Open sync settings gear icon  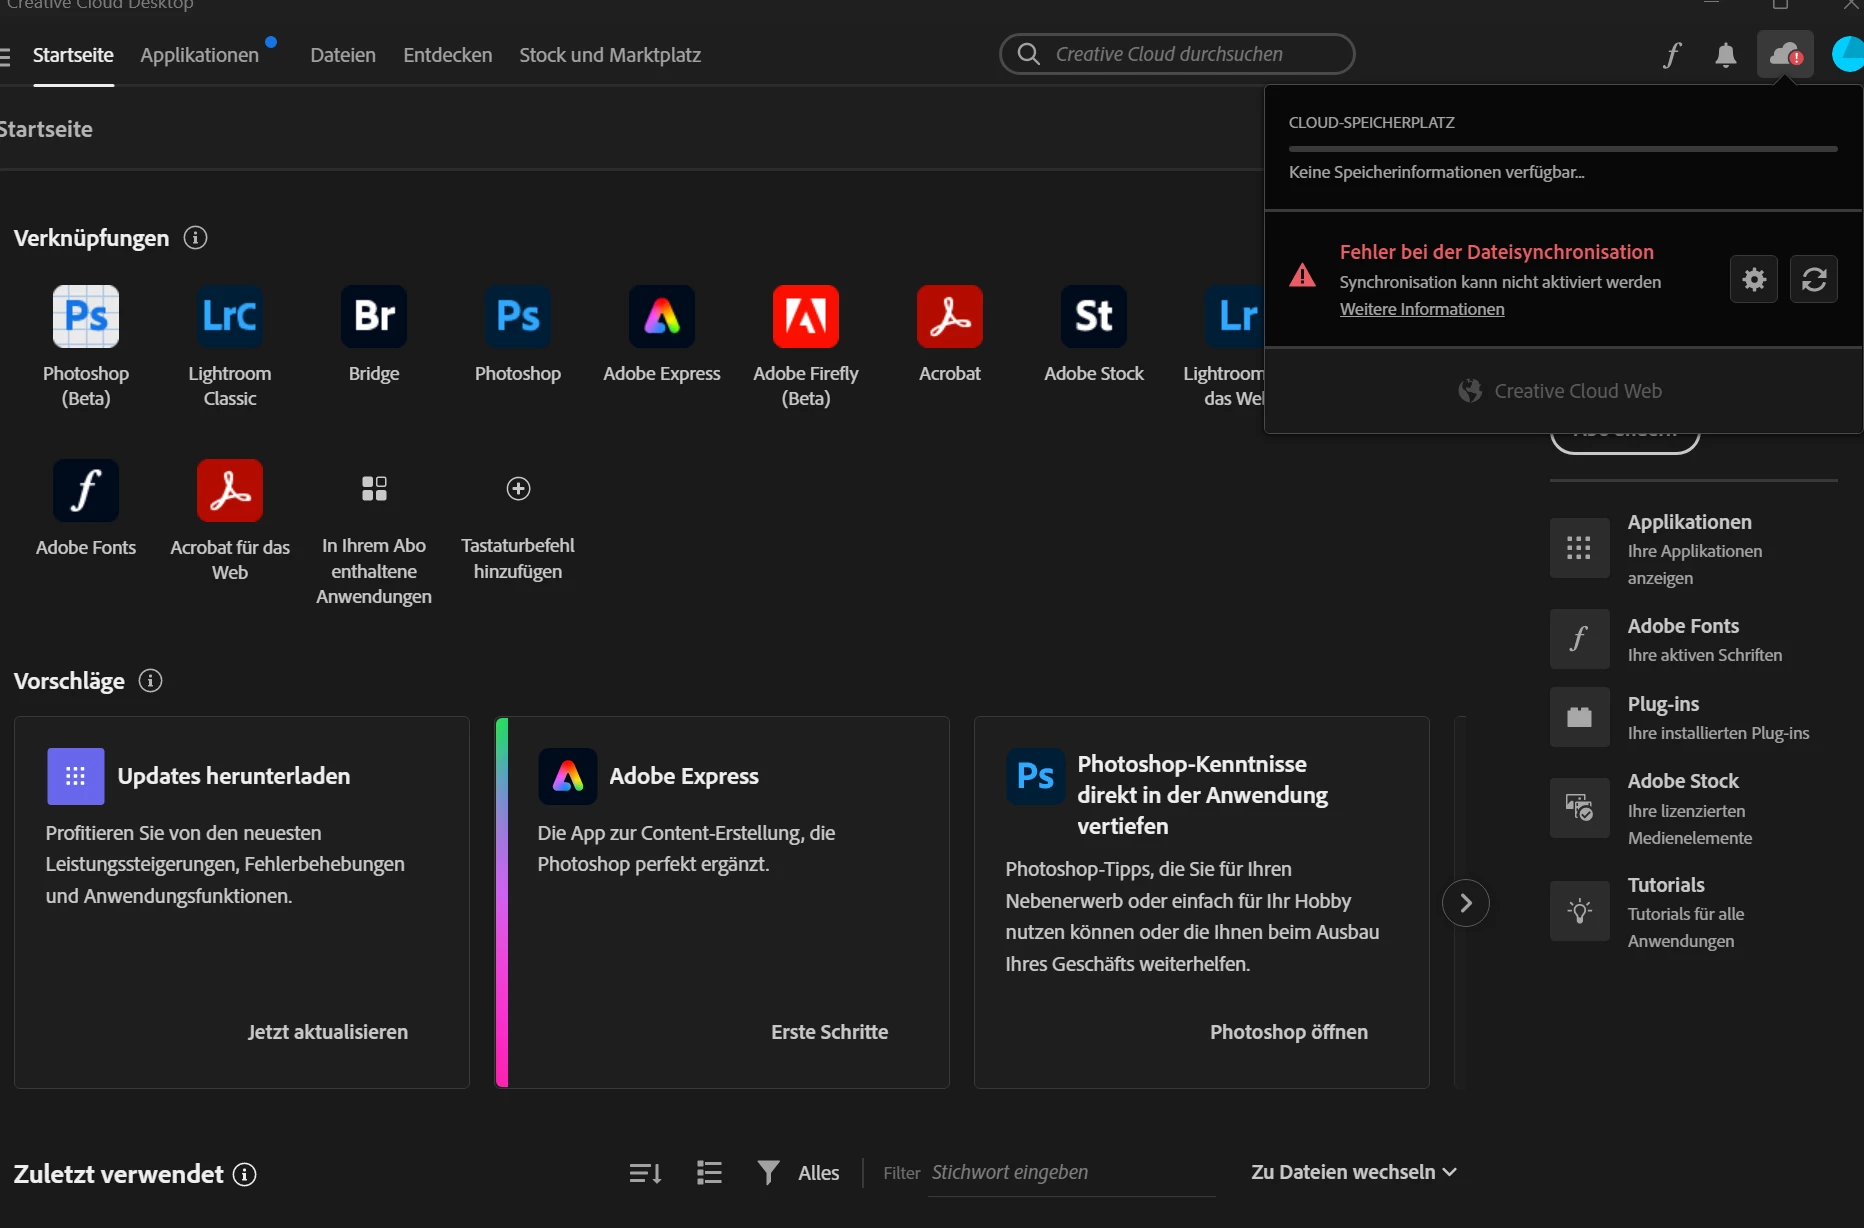click(x=1754, y=279)
